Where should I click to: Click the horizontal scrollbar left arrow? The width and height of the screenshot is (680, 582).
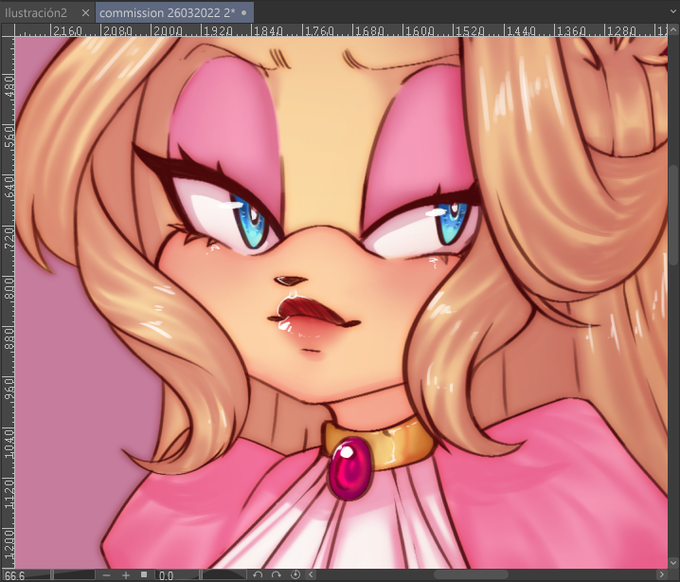pyautogui.click(x=311, y=575)
